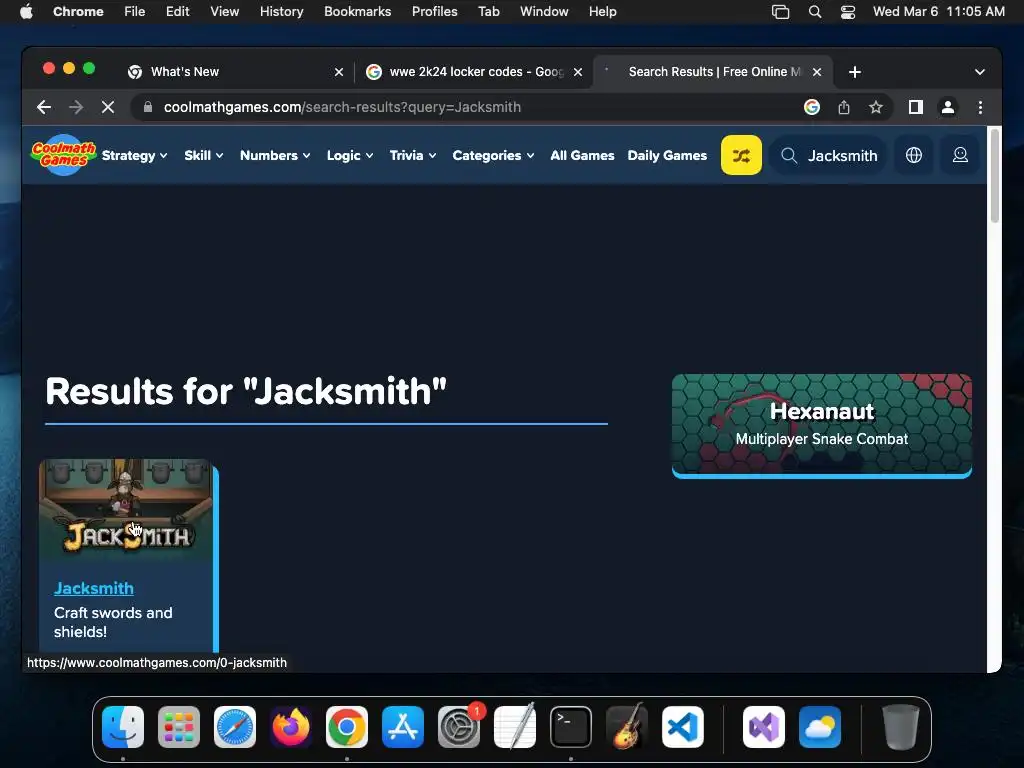
Task: Open the History menu
Action: click(281, 12)
